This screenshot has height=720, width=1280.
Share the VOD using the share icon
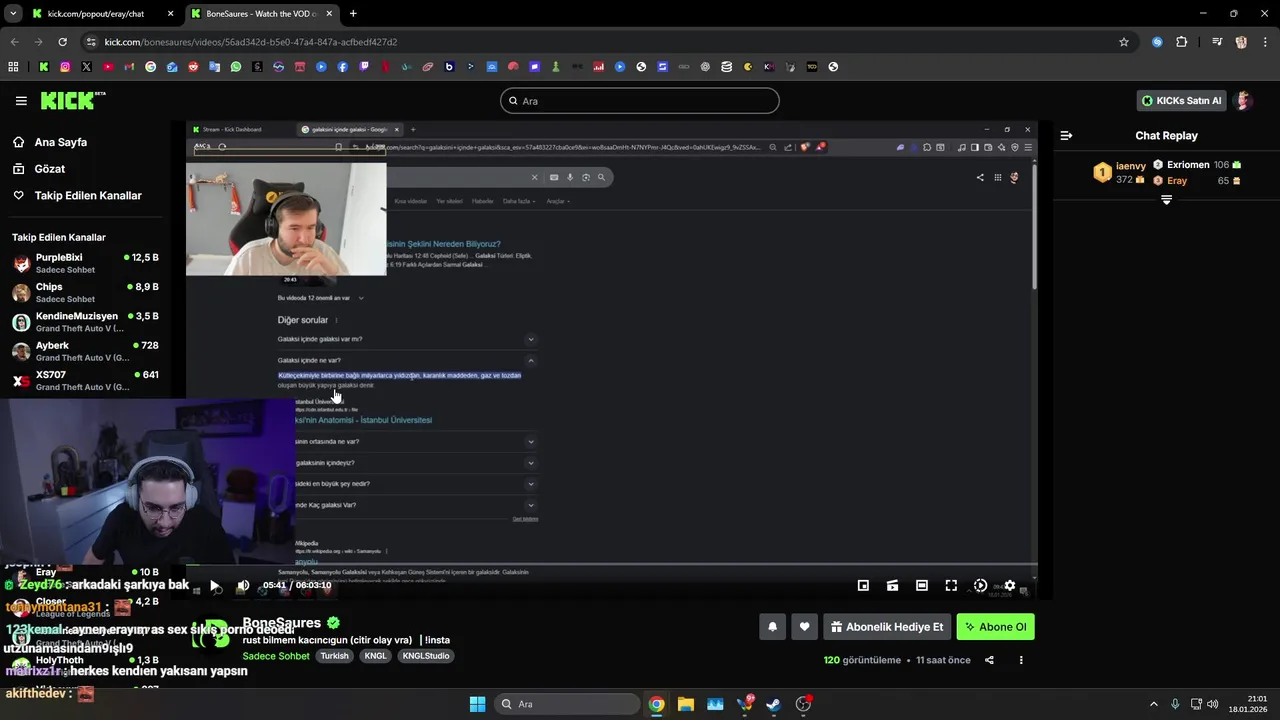tap(989, 660)
